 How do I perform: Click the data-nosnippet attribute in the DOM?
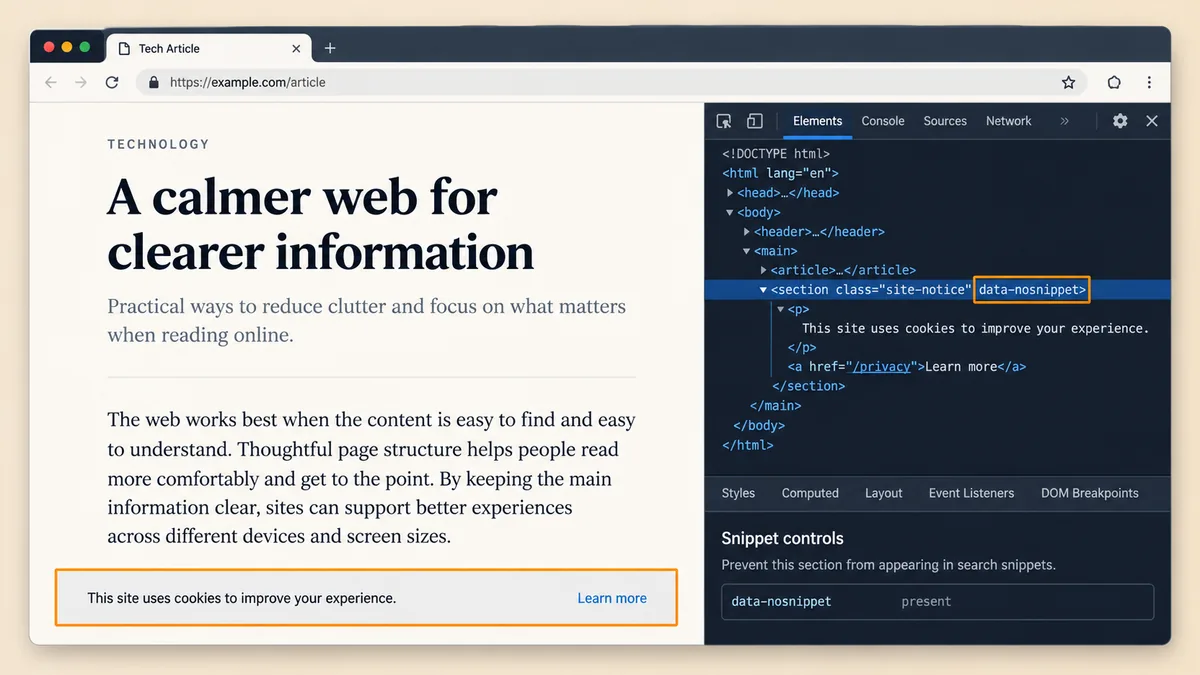tap(1032, 290)
